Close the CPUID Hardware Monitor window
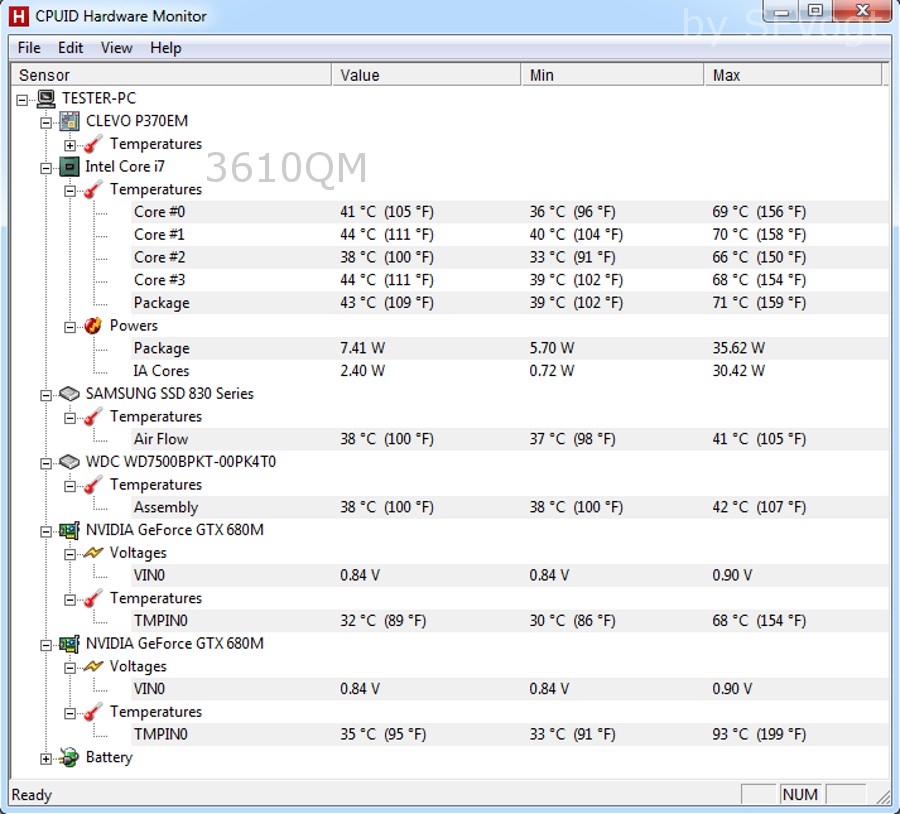900x814 pixels. (863, 11)
